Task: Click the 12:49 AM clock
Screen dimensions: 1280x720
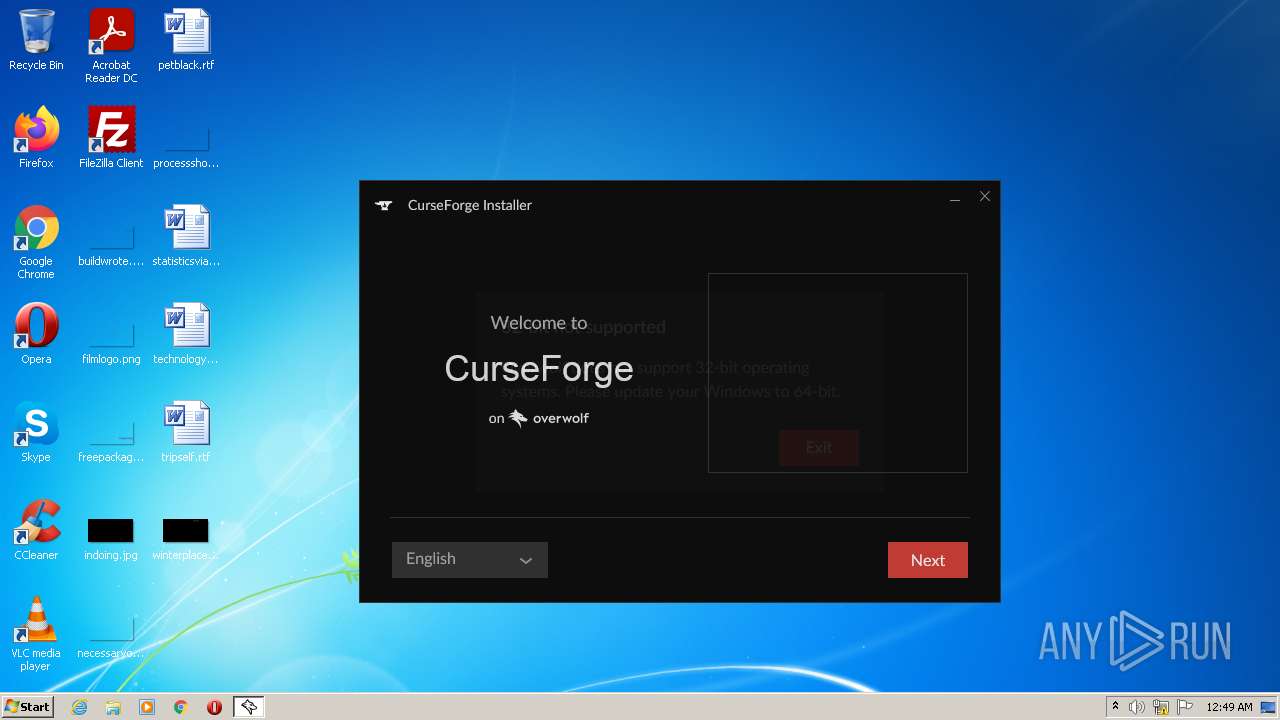Action: (x=1229, y=707)
